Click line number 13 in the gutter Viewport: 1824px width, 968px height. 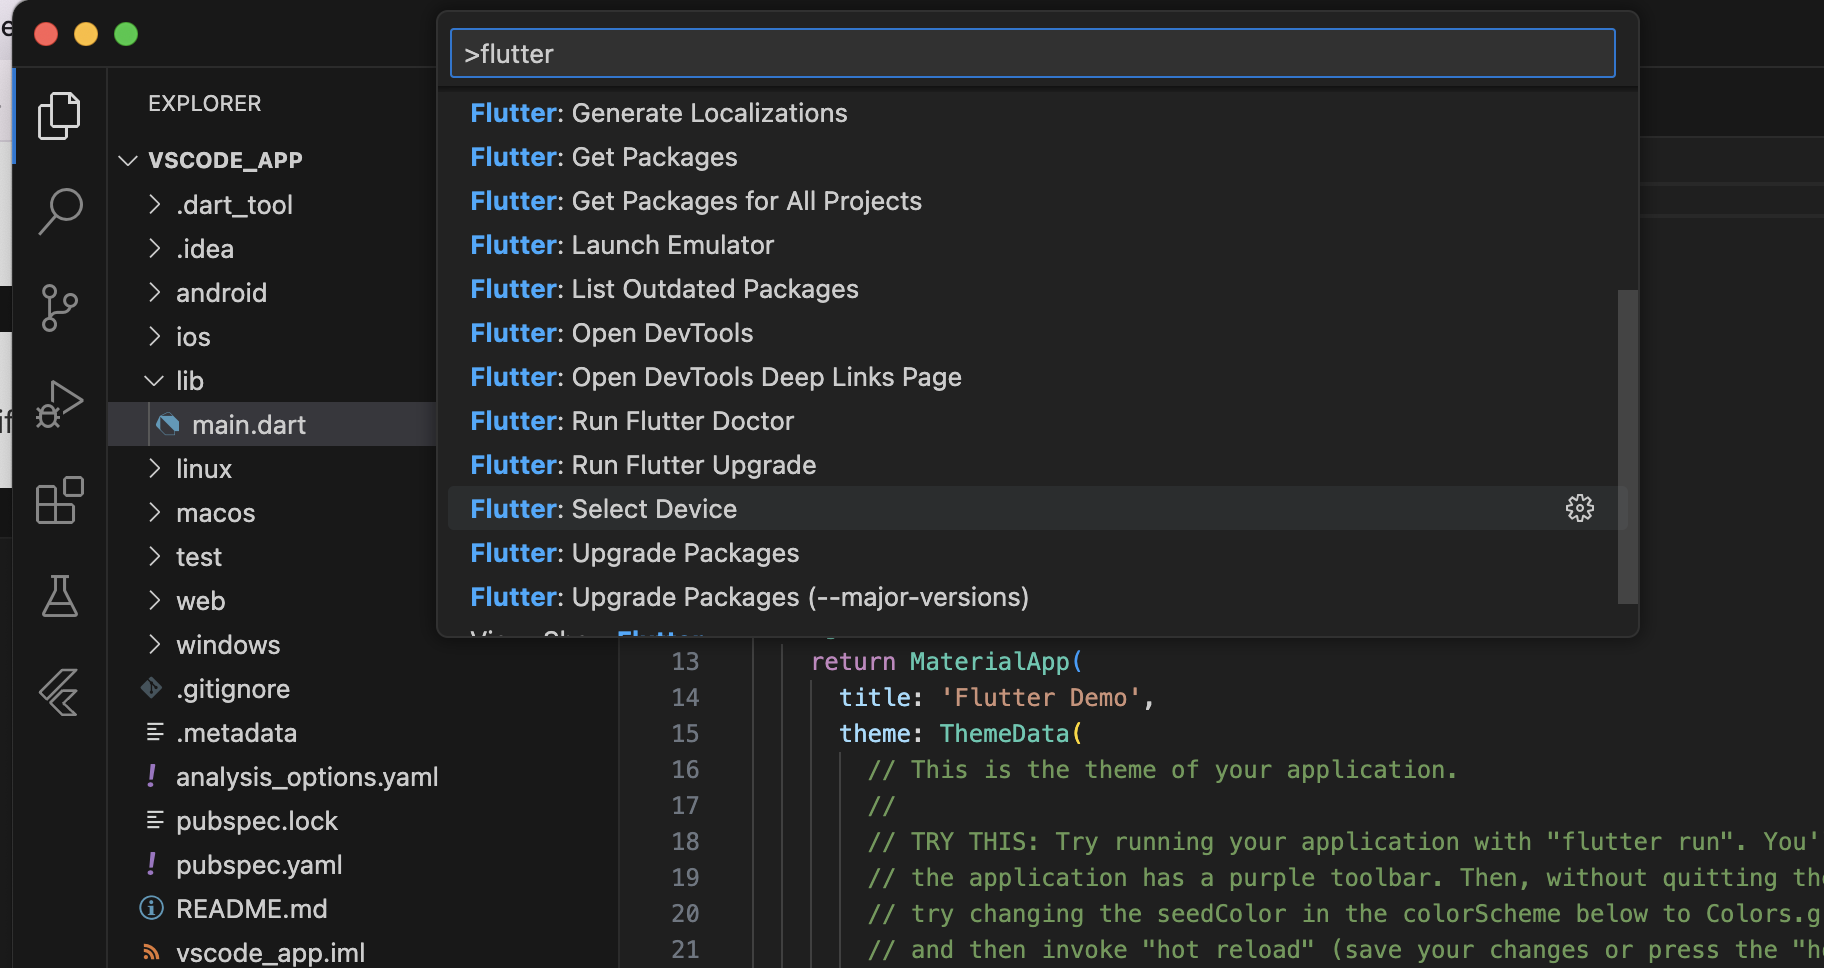click(685, 662)
